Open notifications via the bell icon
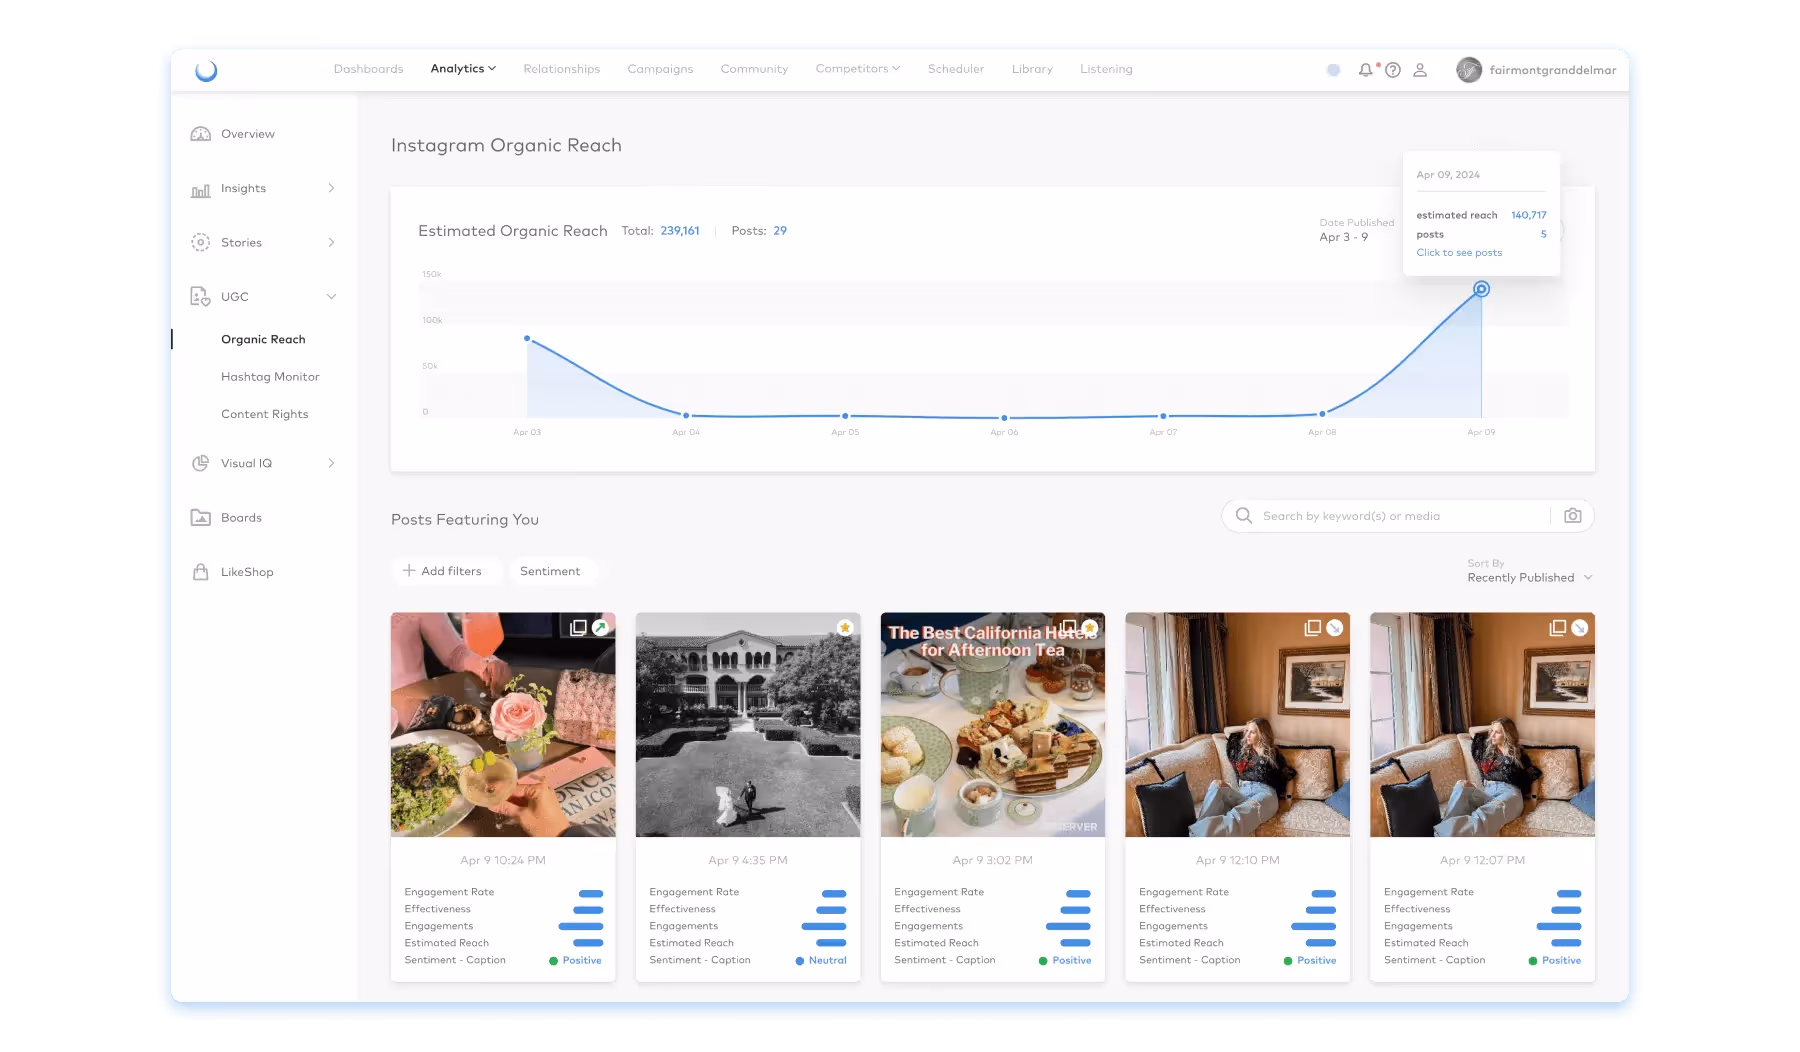The width and height of the screenshot is (1800, 1052). [1366, 69]
